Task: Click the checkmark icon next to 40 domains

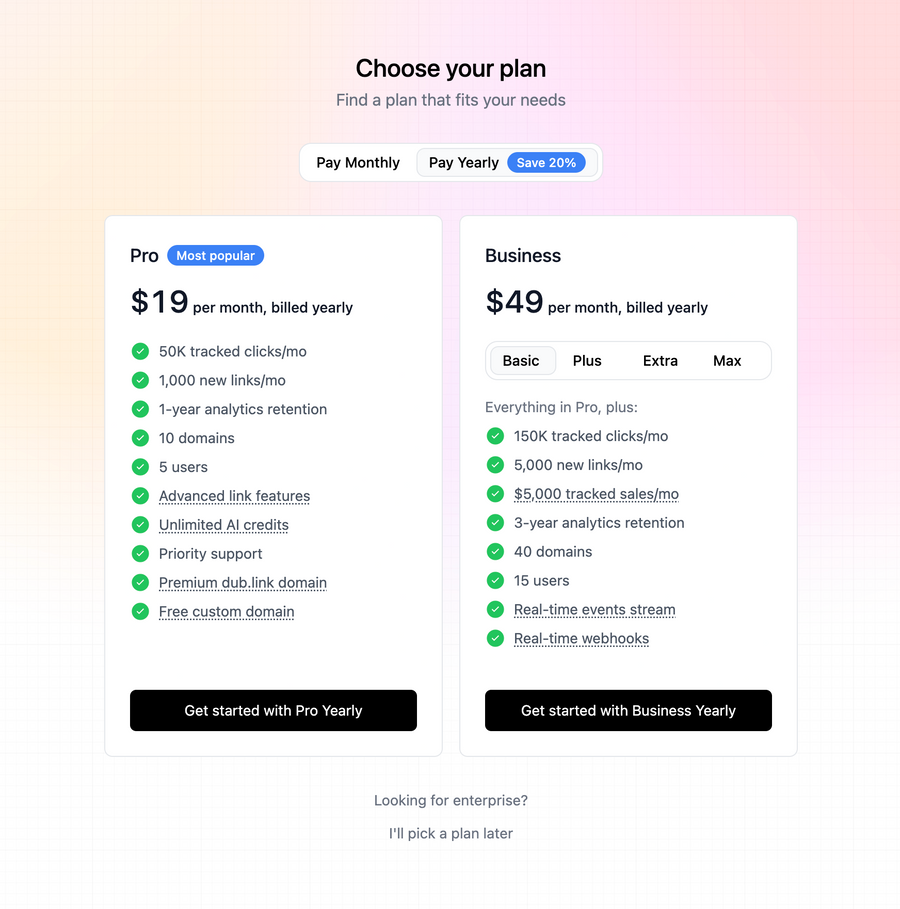Action: pos(495,551)
